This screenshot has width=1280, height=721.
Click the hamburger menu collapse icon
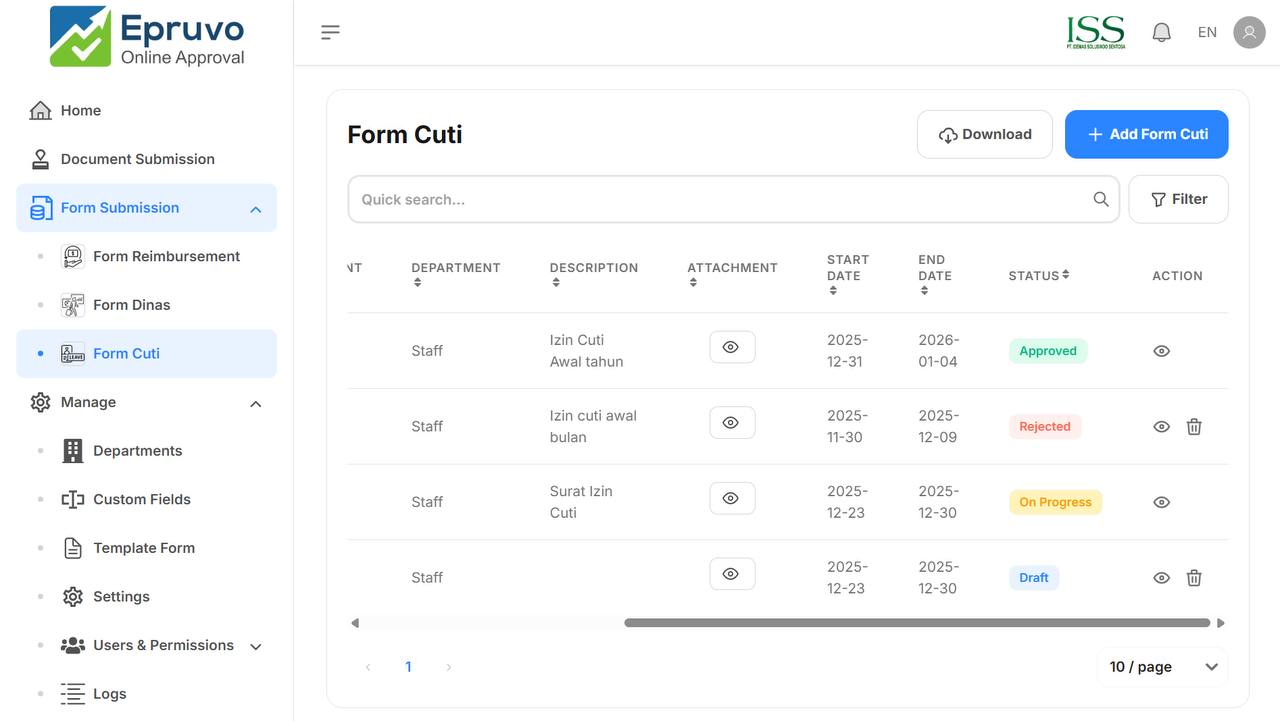(x=330, y=32)
